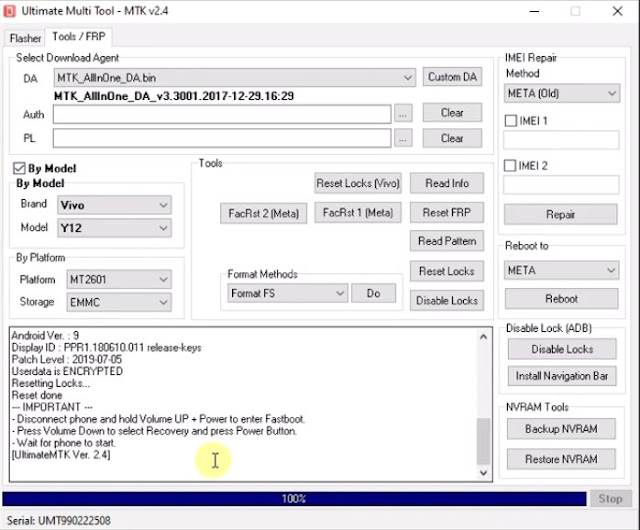Viewport: 640px width, 530px height.
Task: Open the DA file dropdown
Action: [x=235, y=78]
